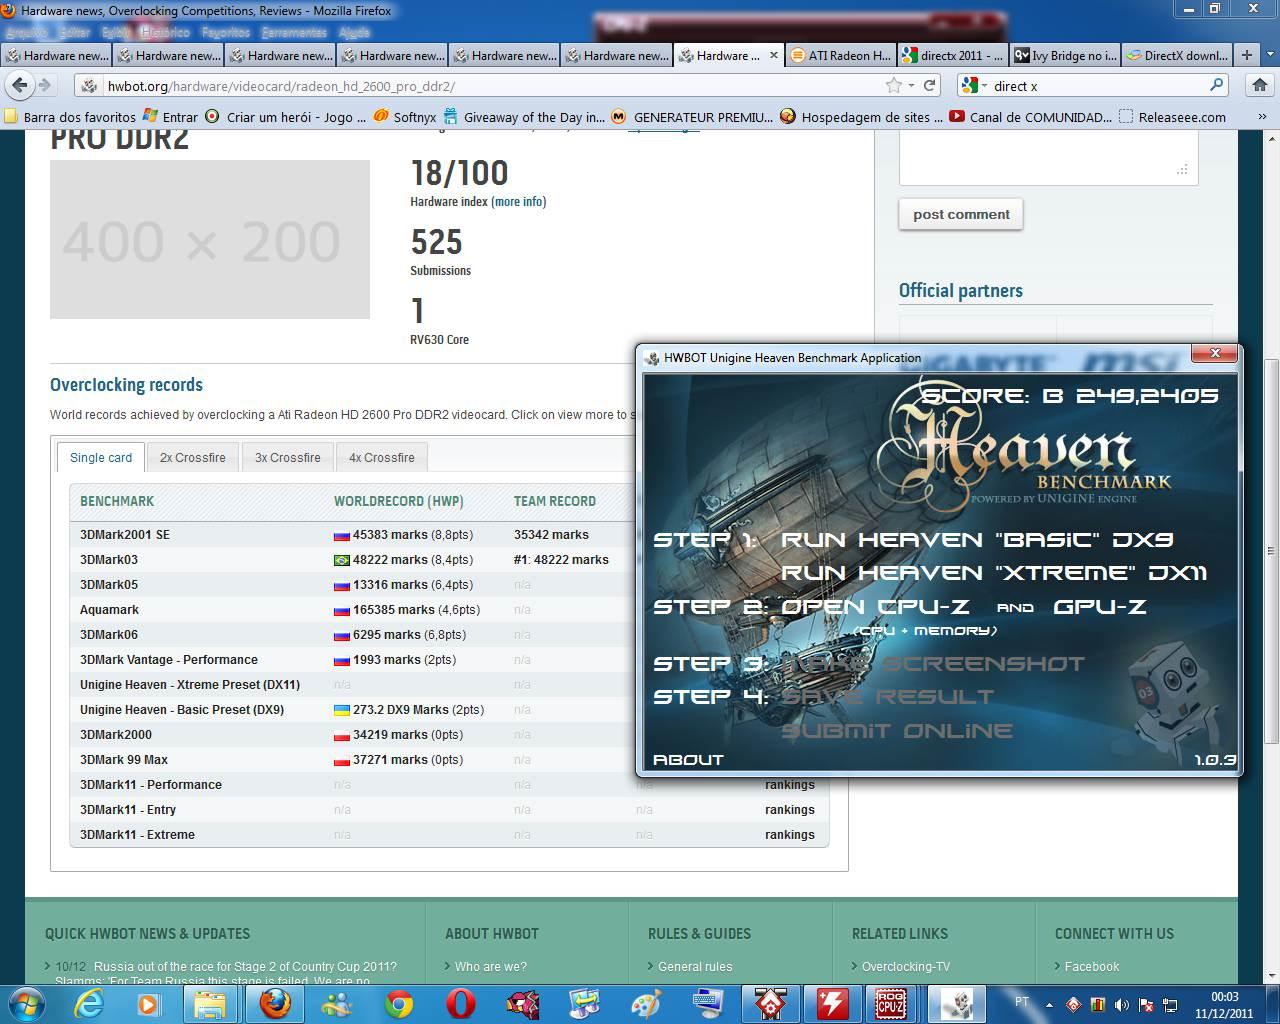
Task: Focus the hwbot.org address bar
Action: tap(480, 86)
